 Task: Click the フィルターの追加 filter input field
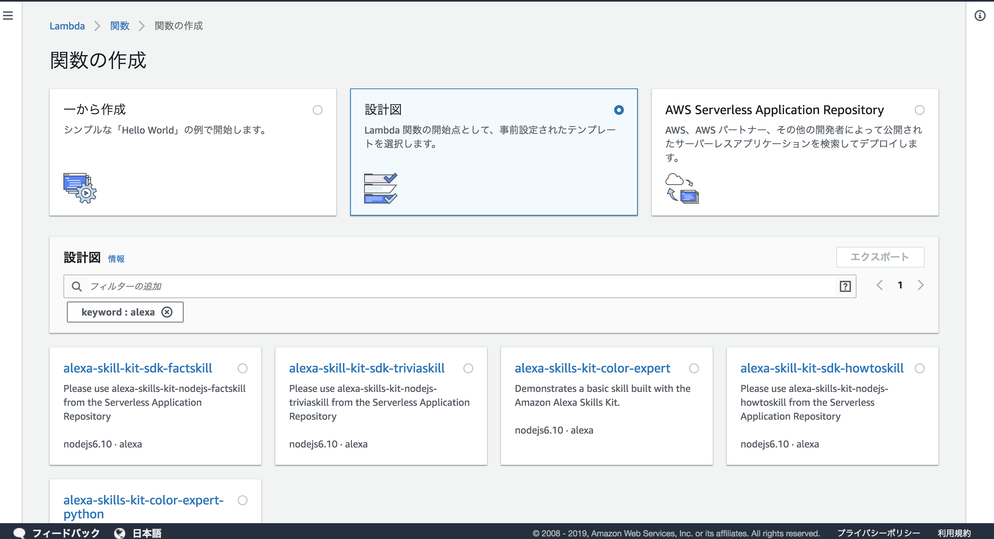click(460, 287)
